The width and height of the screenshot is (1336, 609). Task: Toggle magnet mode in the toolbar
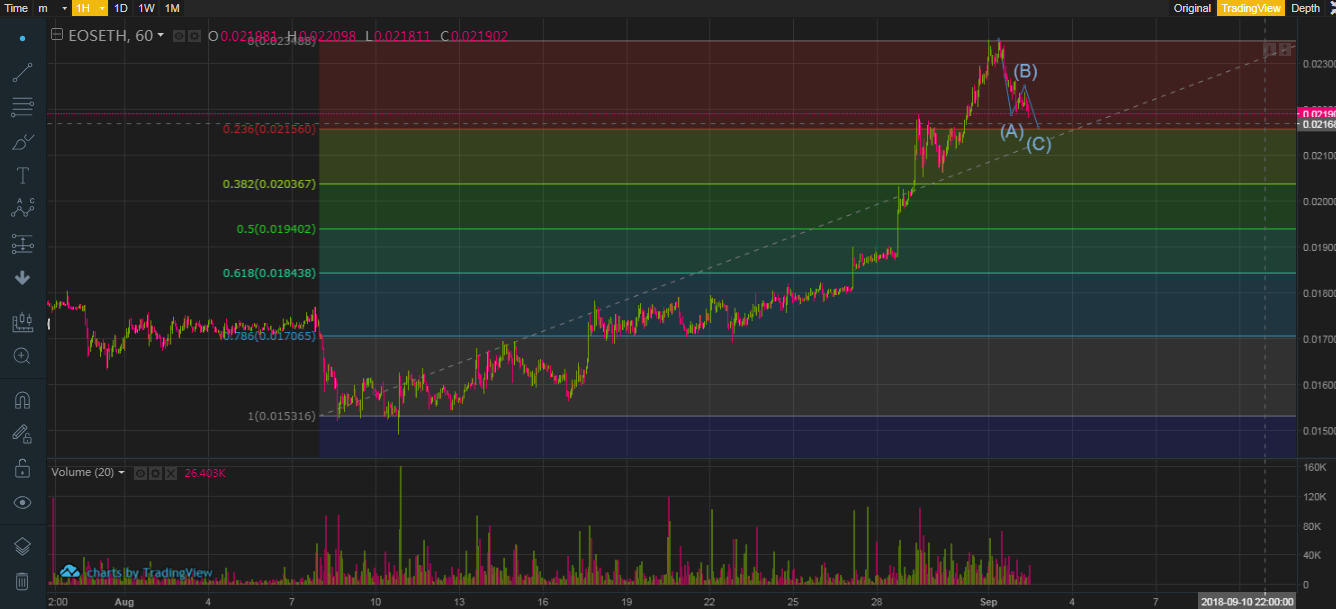[22, 400]
